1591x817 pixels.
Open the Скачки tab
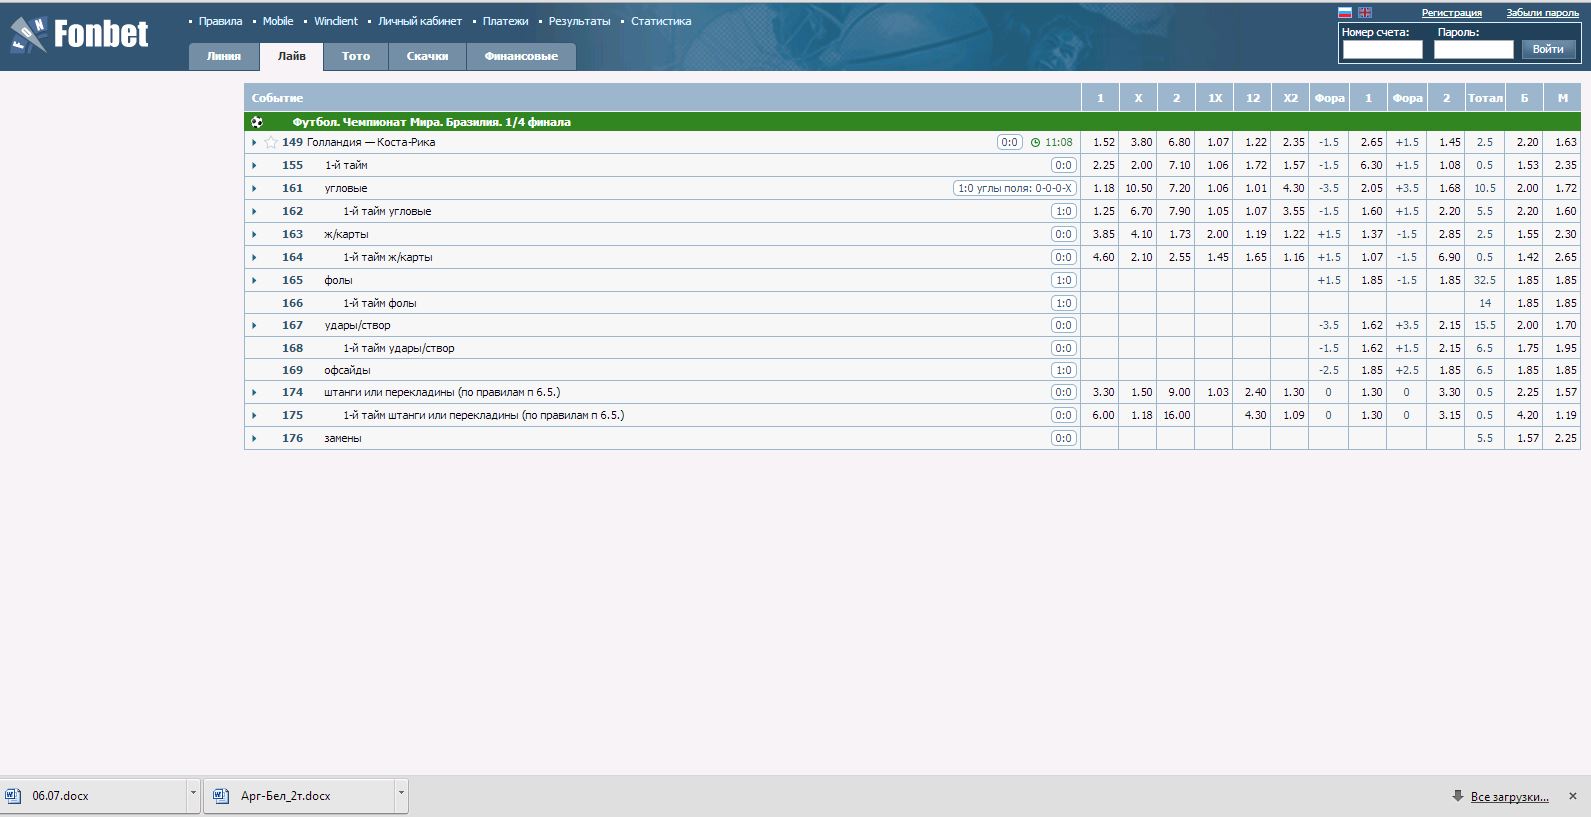pos(427,56)
